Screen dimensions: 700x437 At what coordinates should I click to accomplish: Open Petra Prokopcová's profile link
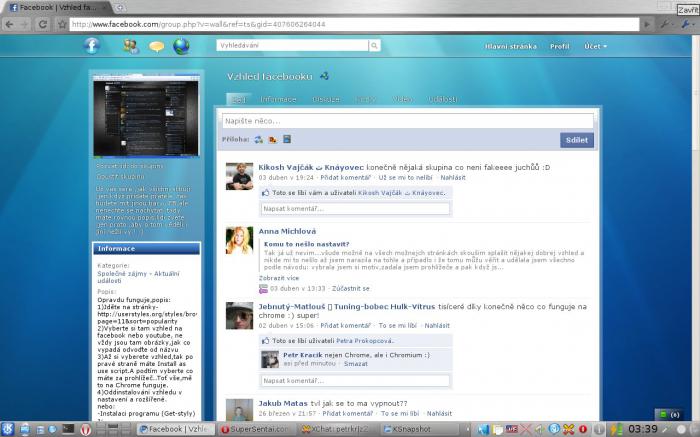(x=364, y=341)
